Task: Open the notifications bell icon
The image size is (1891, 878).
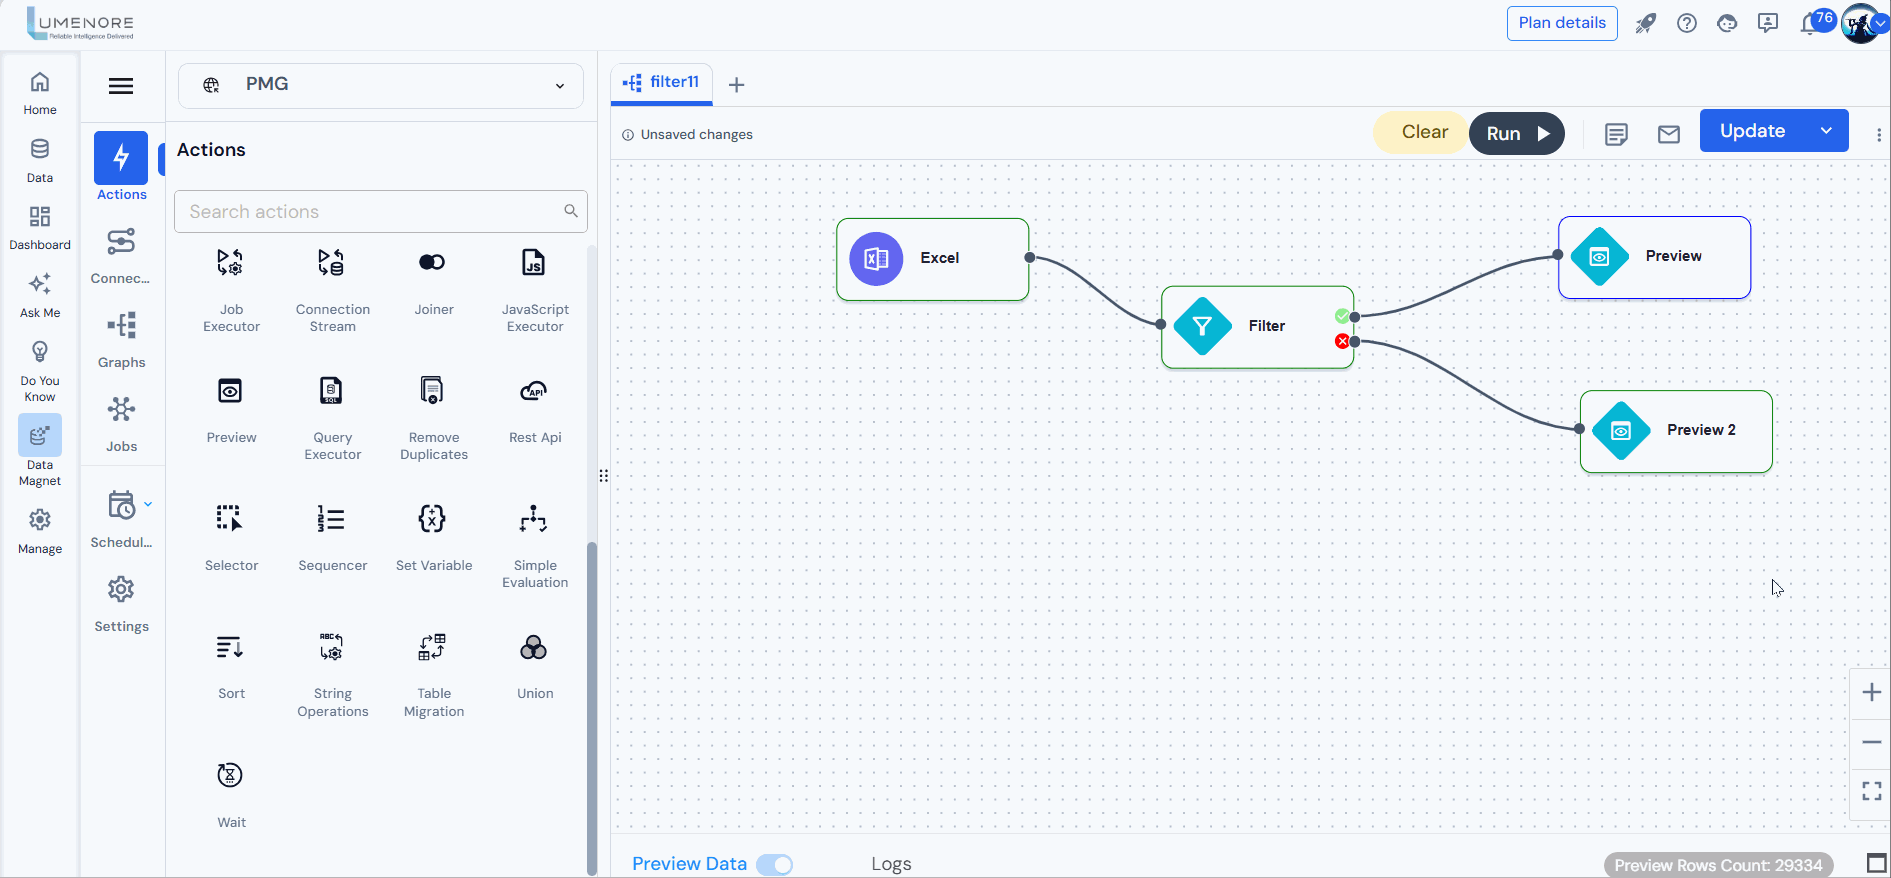Action: click(x=1808, y=24)
